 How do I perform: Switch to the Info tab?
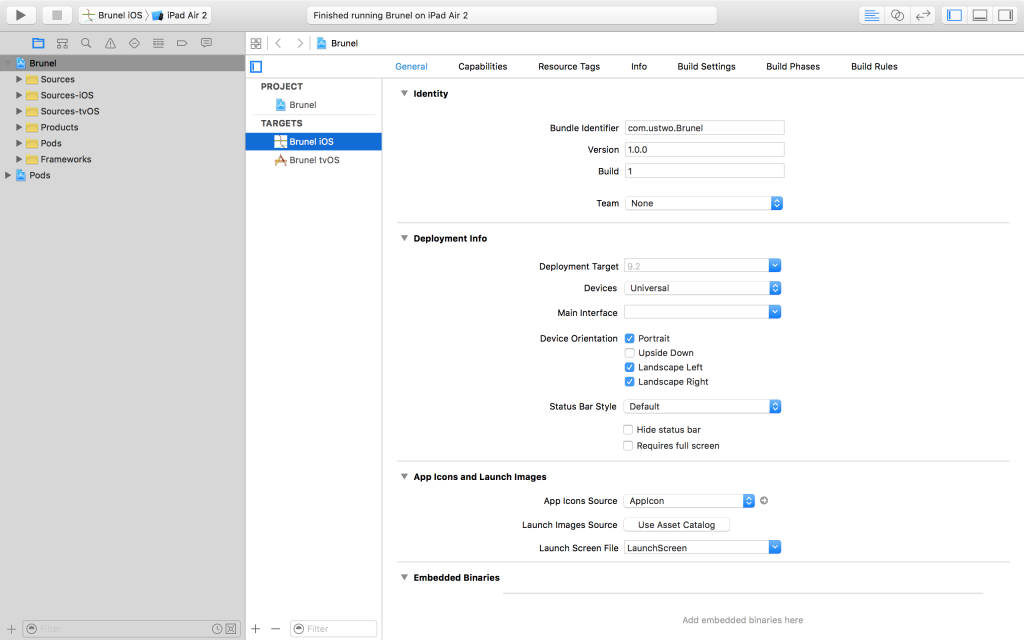(x=639, y=67)
